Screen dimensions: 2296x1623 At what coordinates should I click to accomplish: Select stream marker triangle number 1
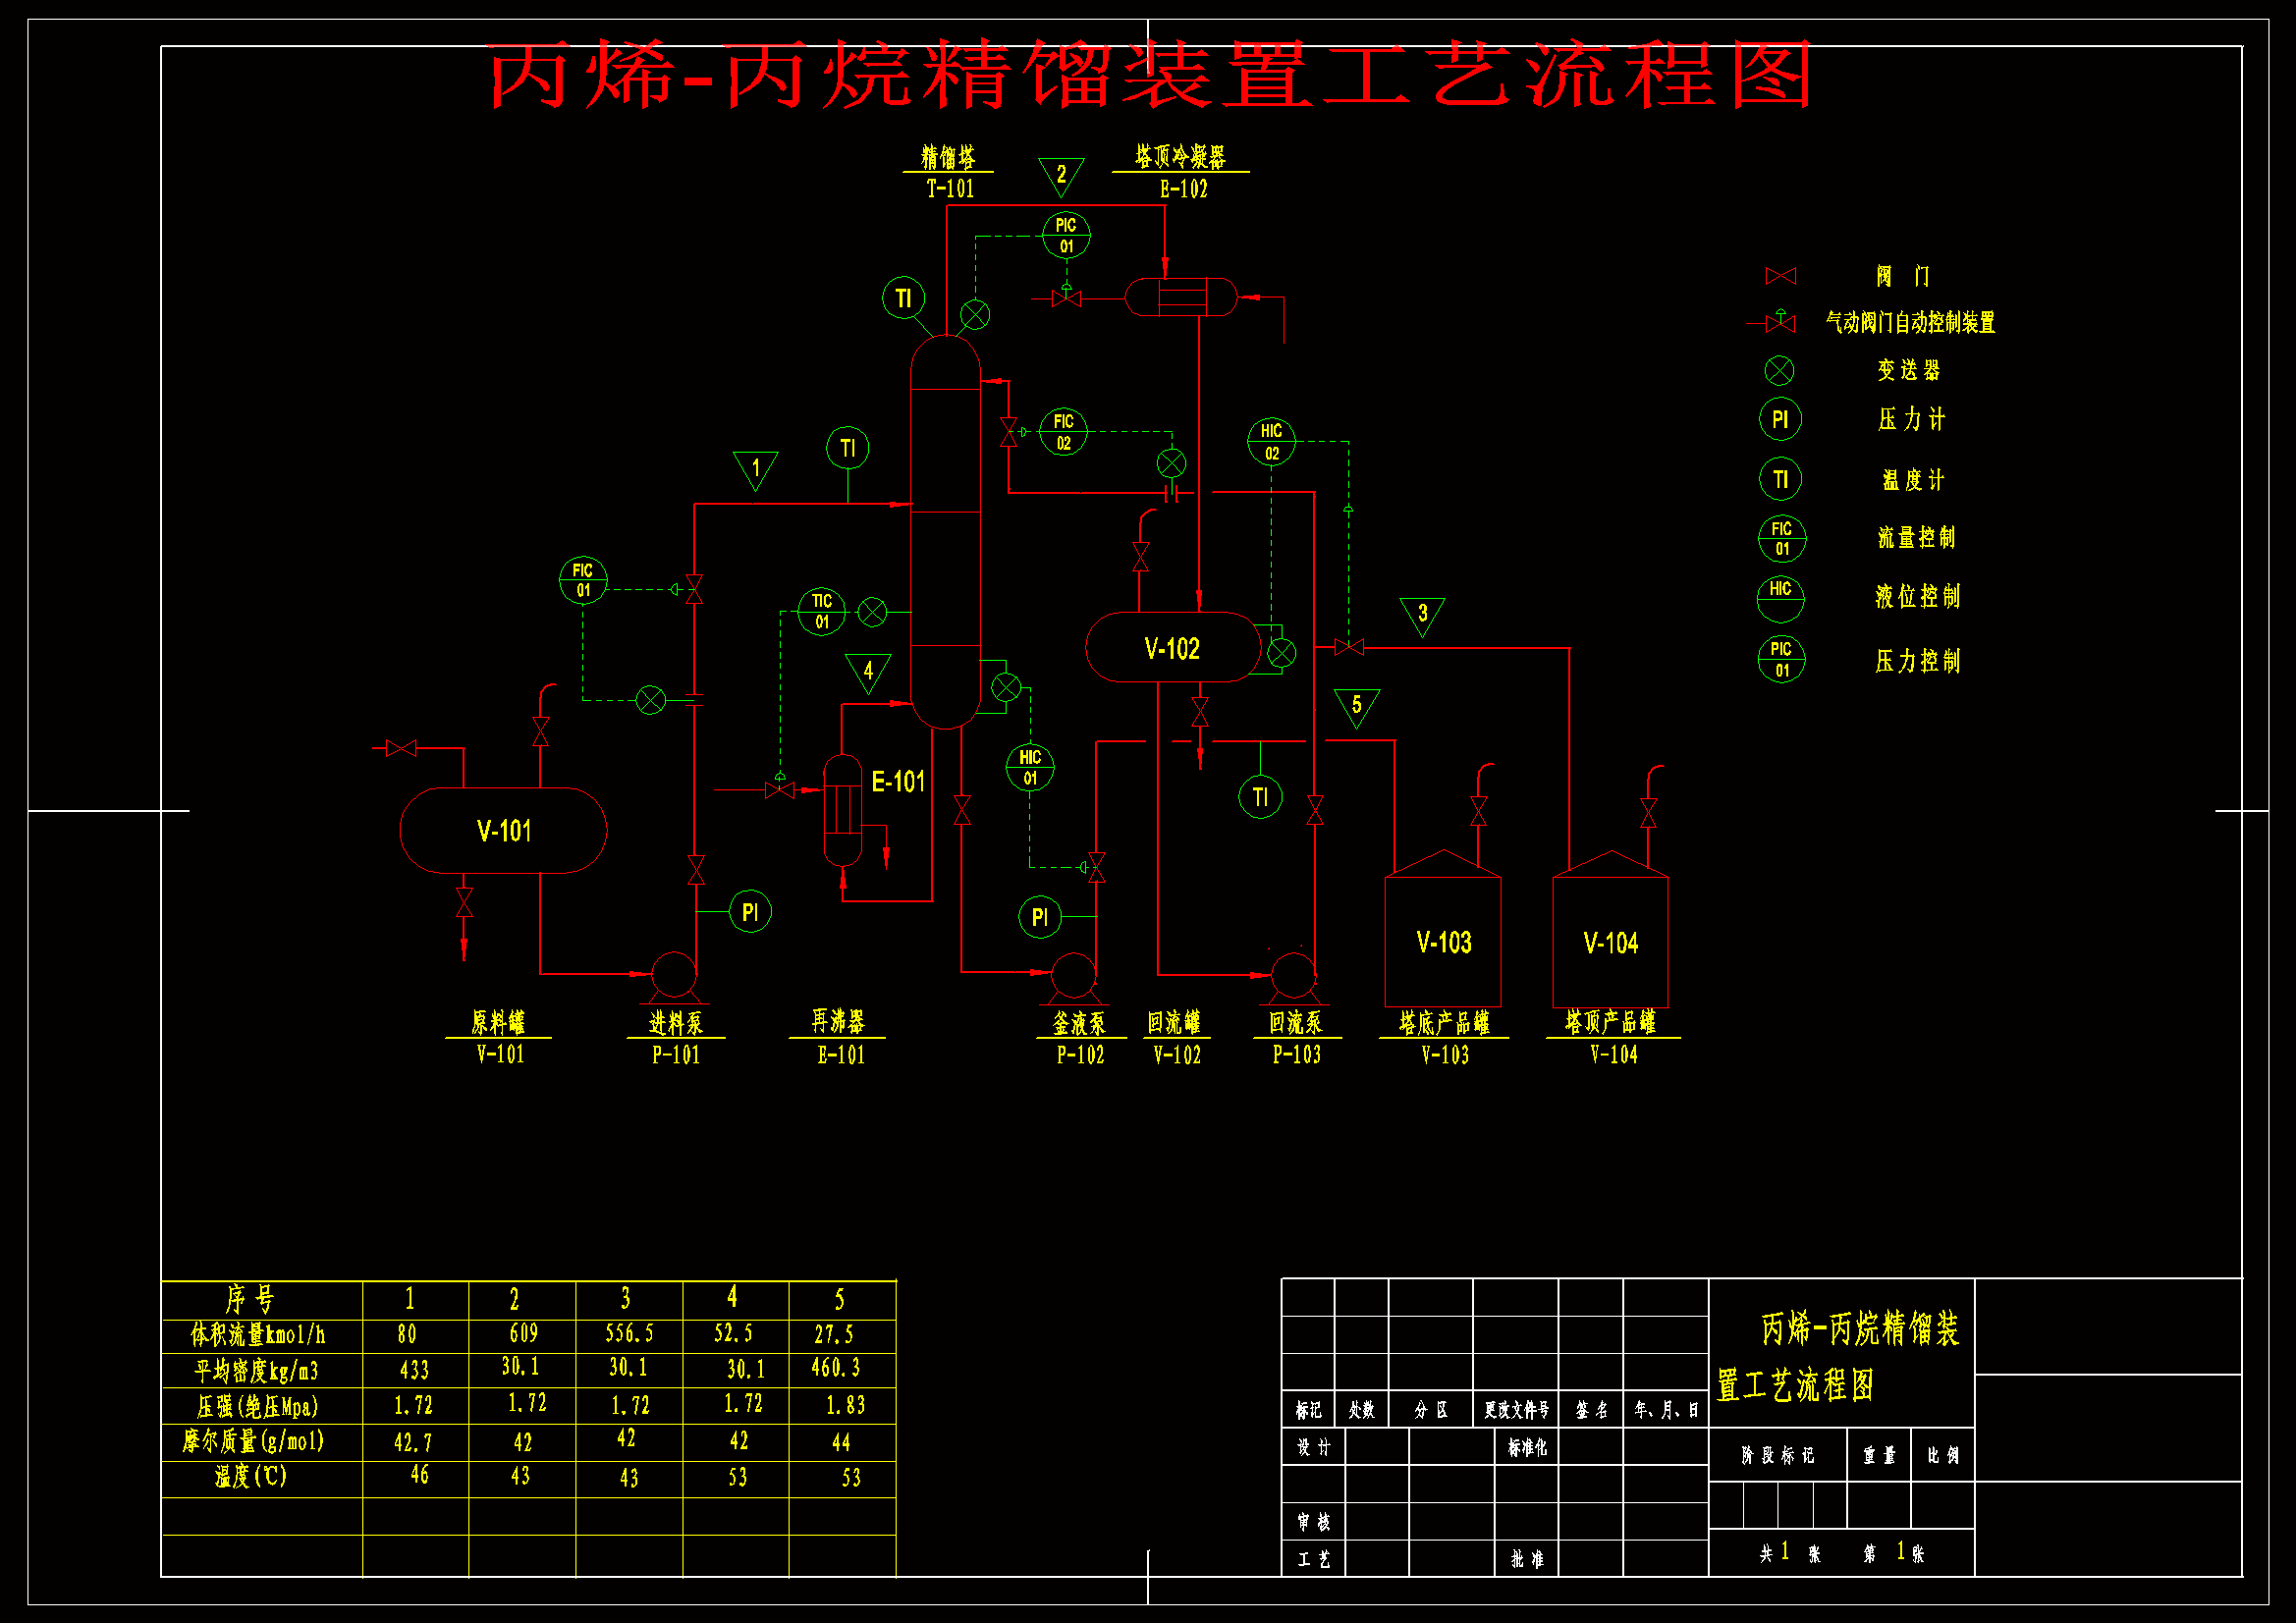[x=755, y=468]
